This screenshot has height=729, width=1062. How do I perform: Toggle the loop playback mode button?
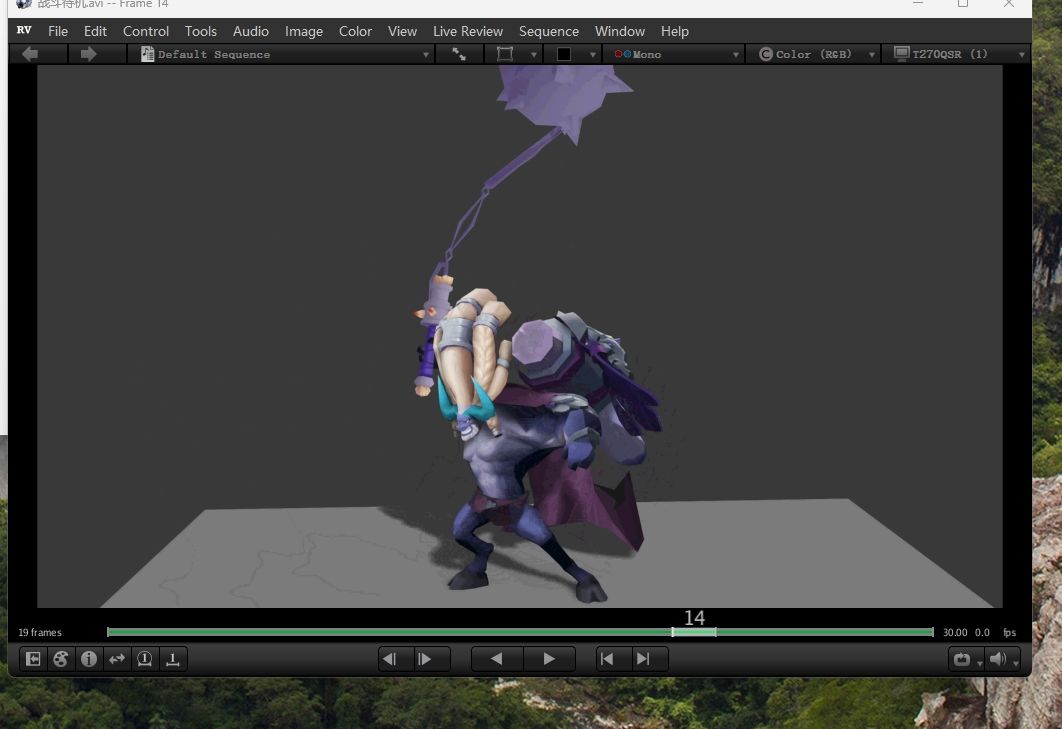[x=962, y=659]
